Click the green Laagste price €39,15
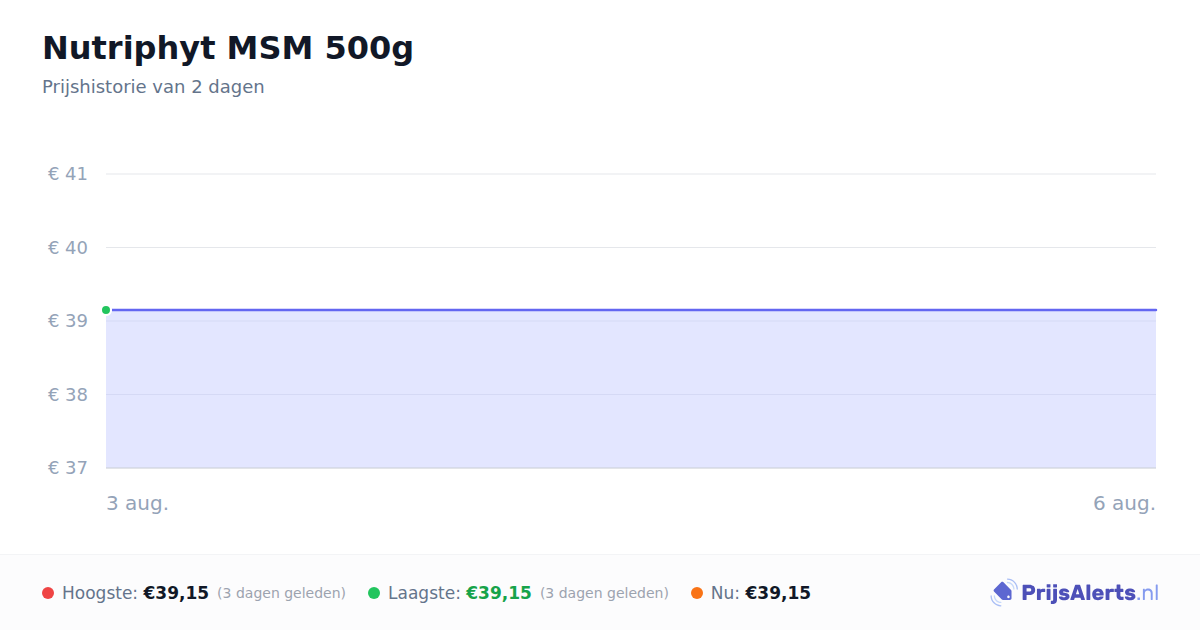The width and height of the screenshot is (1200, 630). point(499,593)
